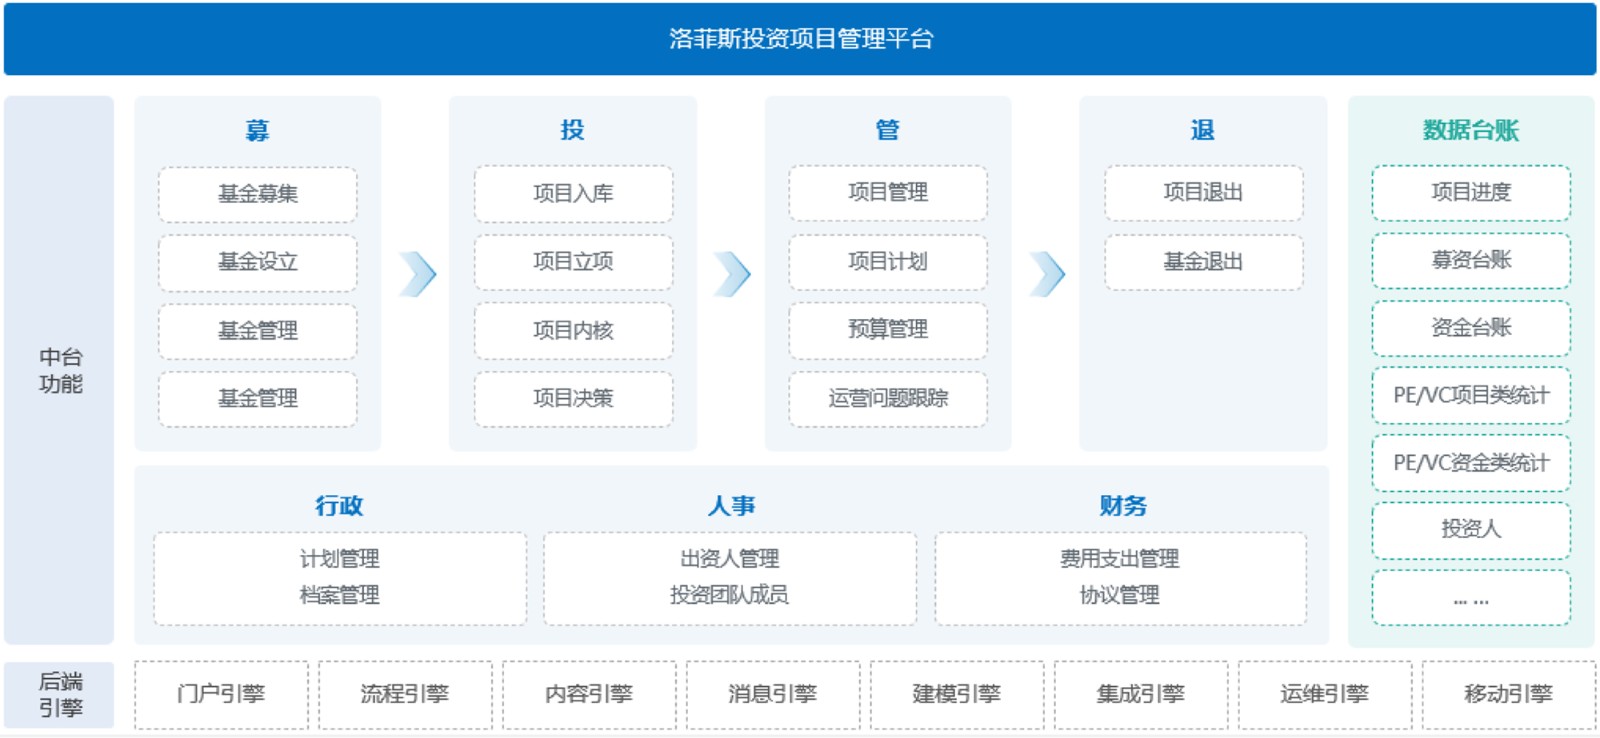Click 费用支出管理 under 财务
Viewport: 1600px width, 738px height.
pyautogui.click(x=1120, y=559)
